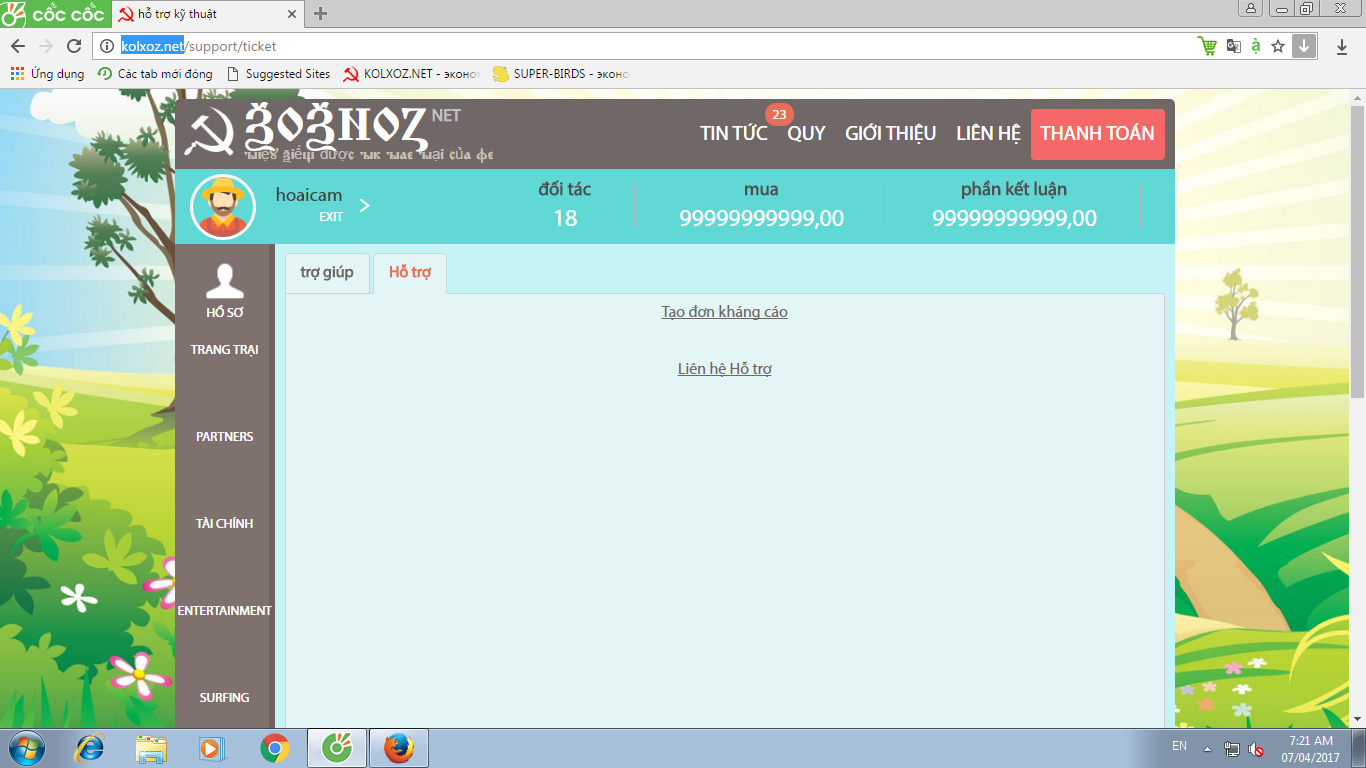Go back to the previous page
Image resolution: width=1366 pixels, height=768 pixels.
point(18,46)
